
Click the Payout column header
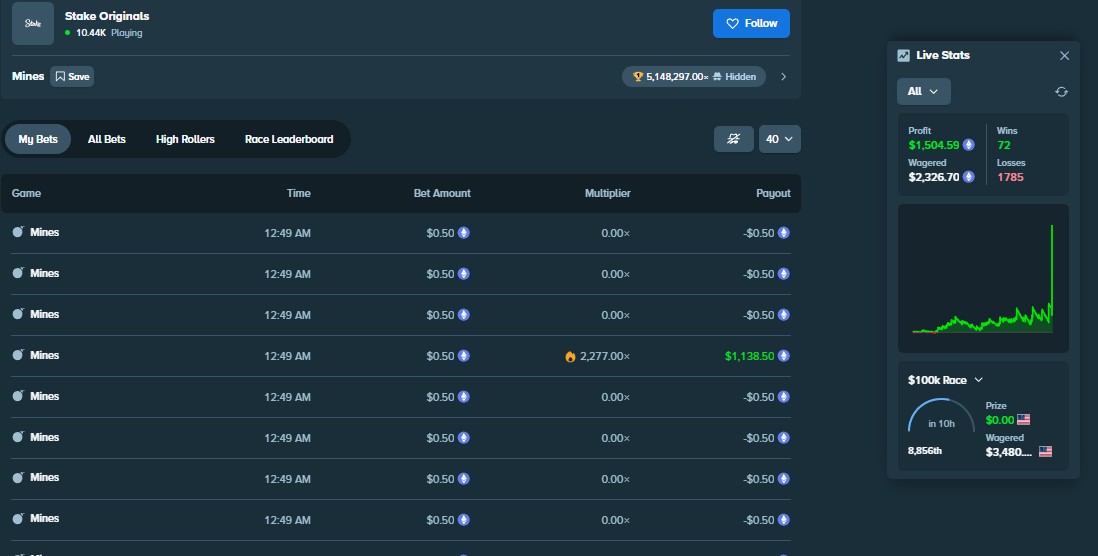click(773, 193)
